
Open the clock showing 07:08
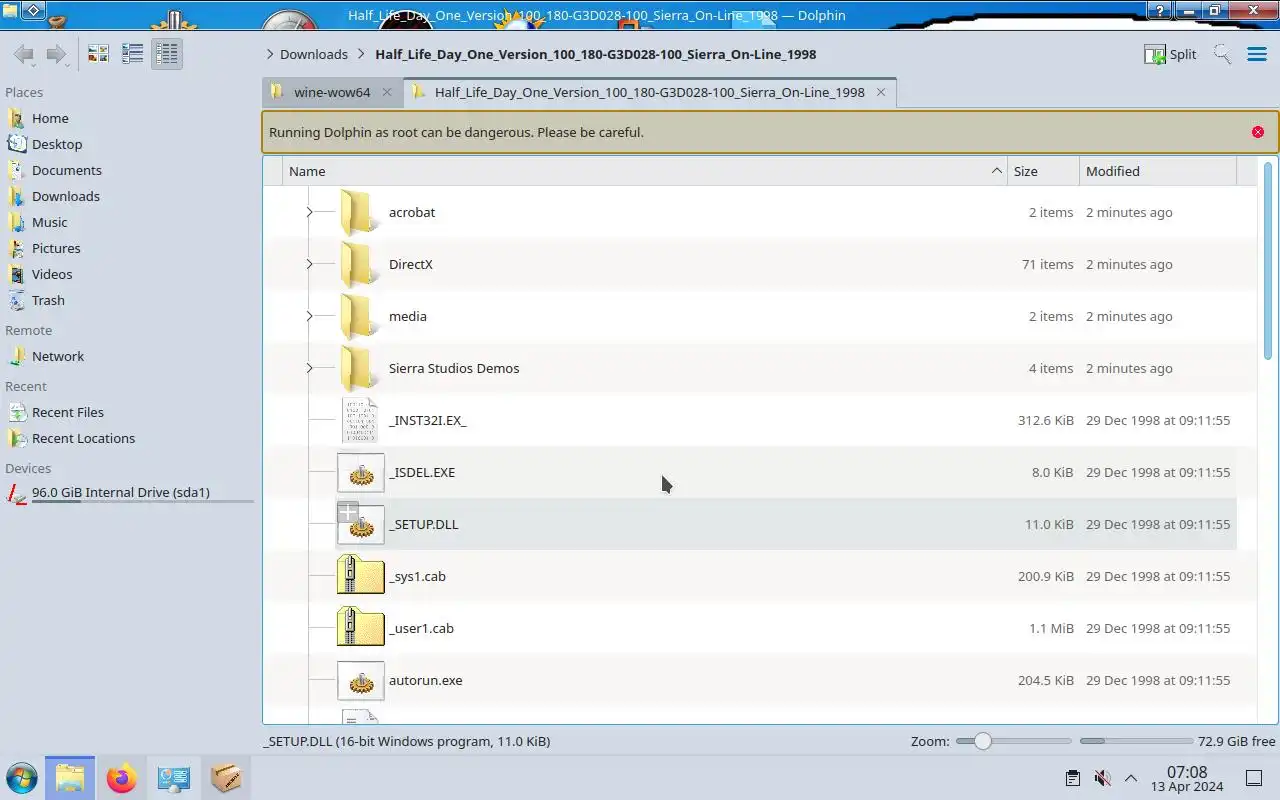[1187, 779]
